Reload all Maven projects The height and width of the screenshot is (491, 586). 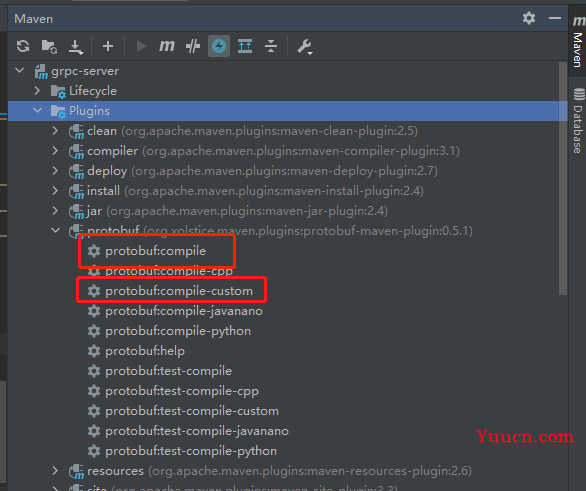(x=23, y=46)
